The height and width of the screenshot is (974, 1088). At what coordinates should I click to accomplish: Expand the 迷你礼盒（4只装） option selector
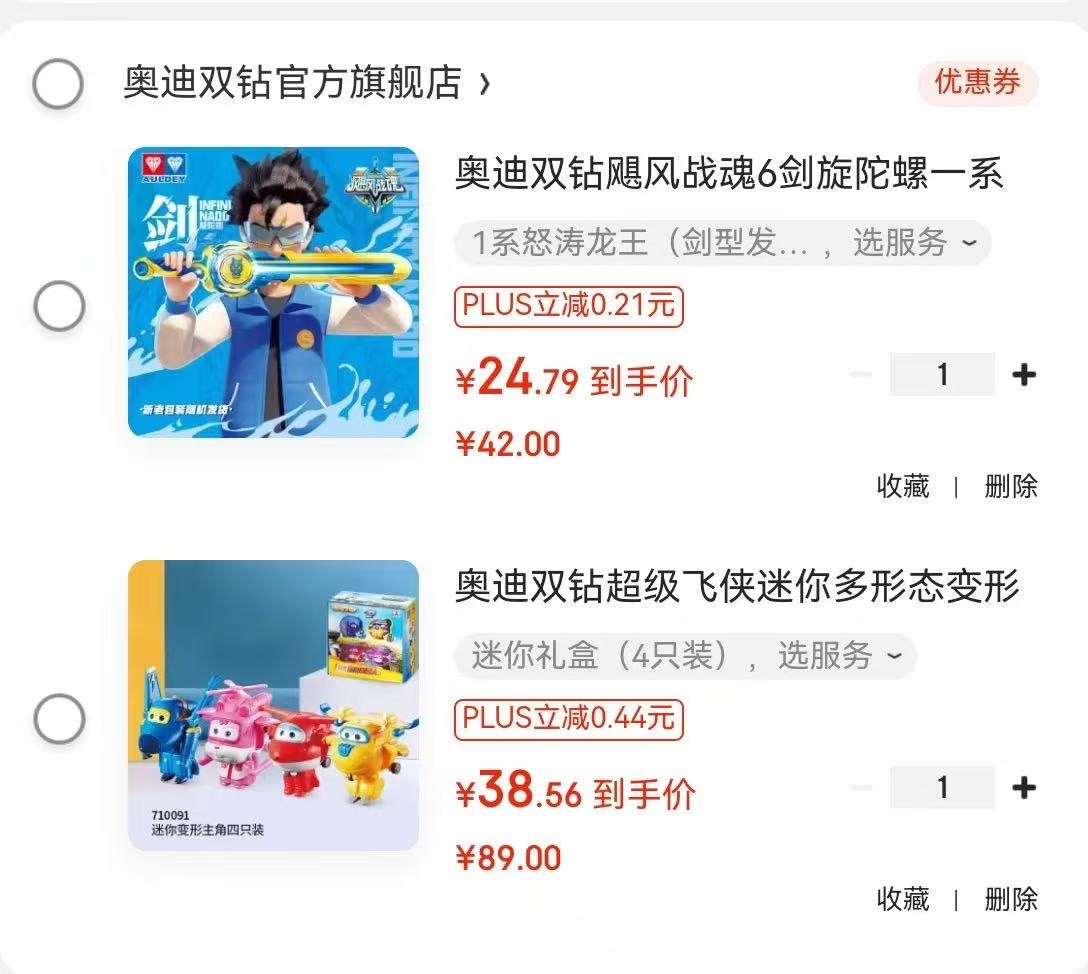(x=686, y=656)
